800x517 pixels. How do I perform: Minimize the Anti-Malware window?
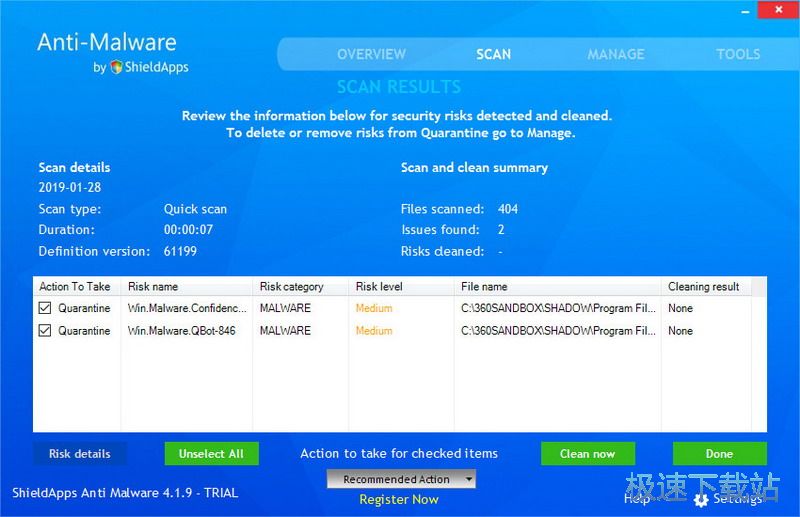point(745,11)
